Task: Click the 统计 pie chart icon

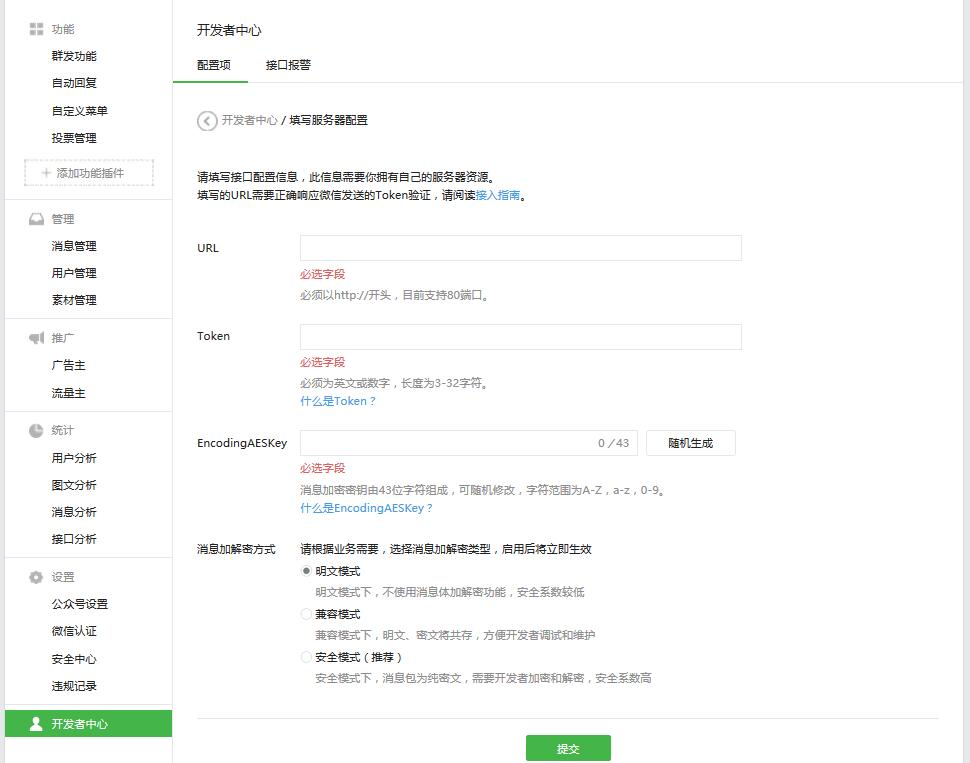Action: (x=36, y=431)
